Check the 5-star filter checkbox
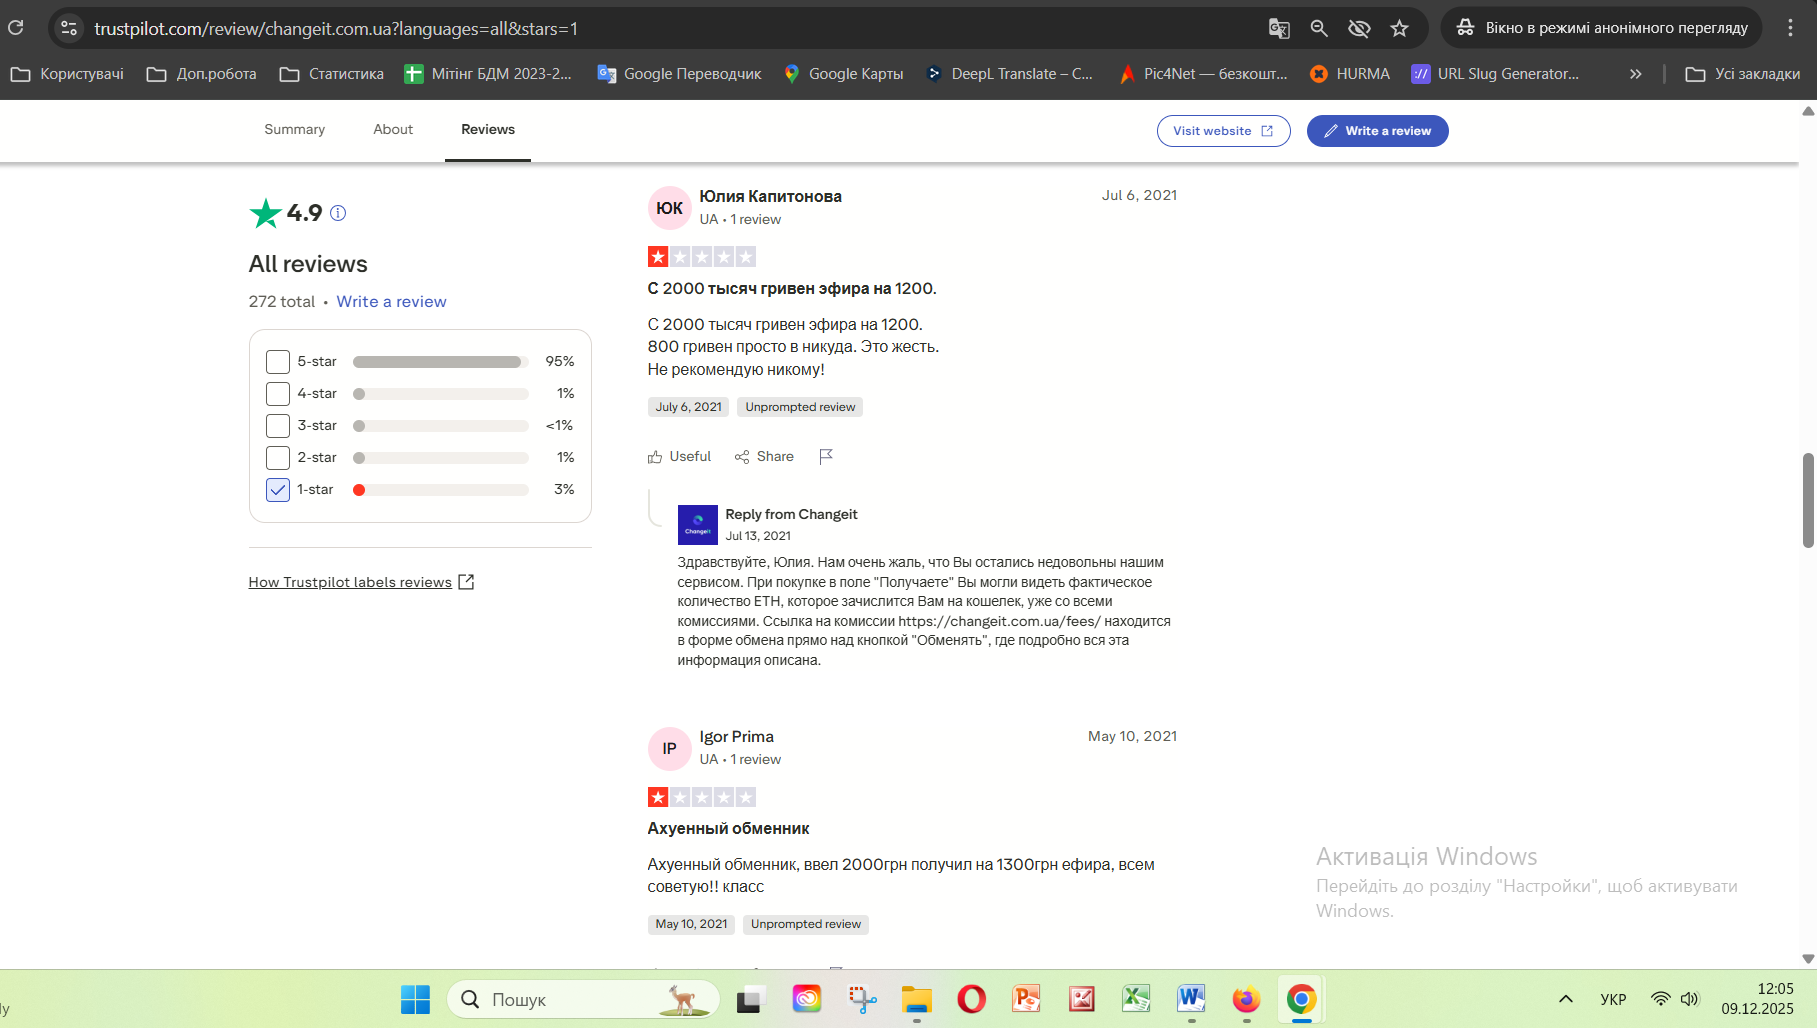This screenshot has height=1028, width=1817. (278, 362)
